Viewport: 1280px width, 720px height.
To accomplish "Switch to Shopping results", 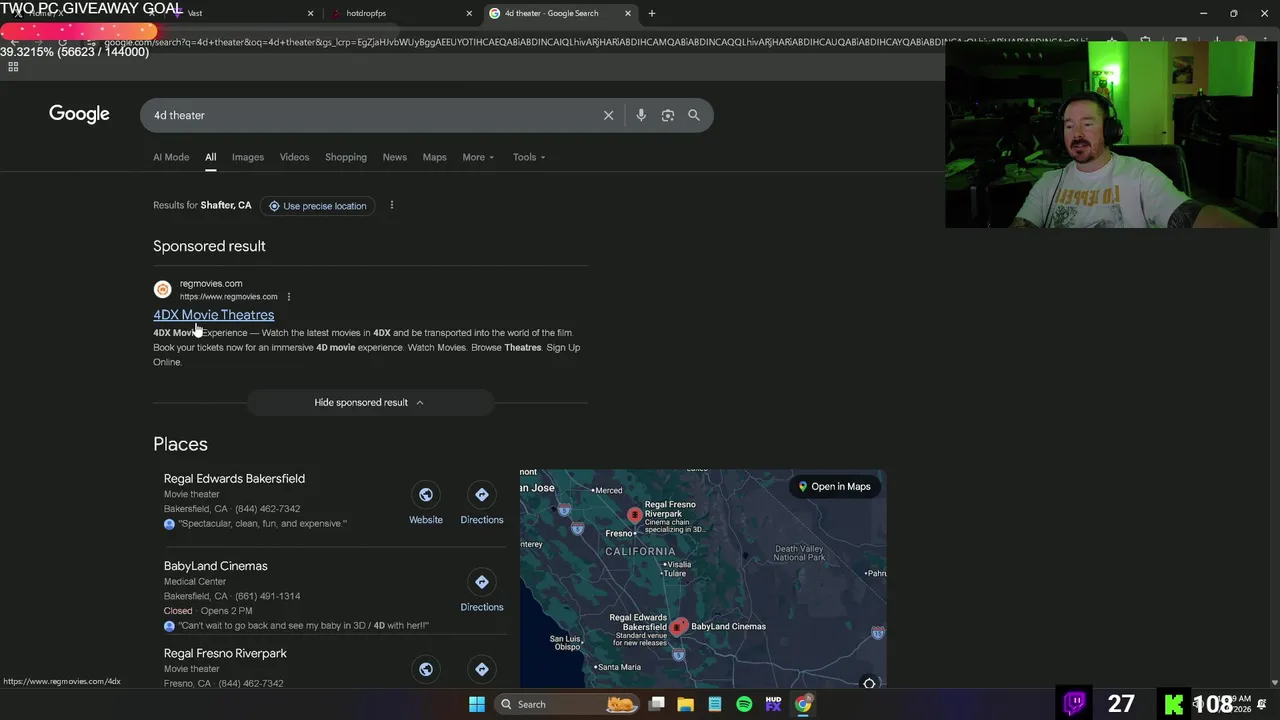I will pos(346,157).
